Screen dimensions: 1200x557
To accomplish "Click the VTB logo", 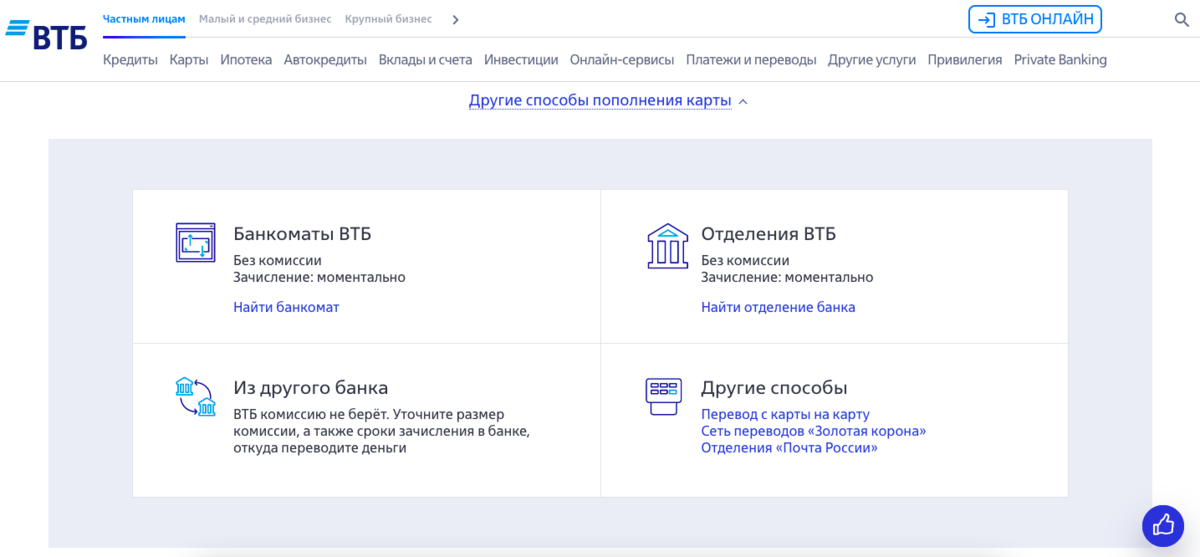I will pos(46,33).
